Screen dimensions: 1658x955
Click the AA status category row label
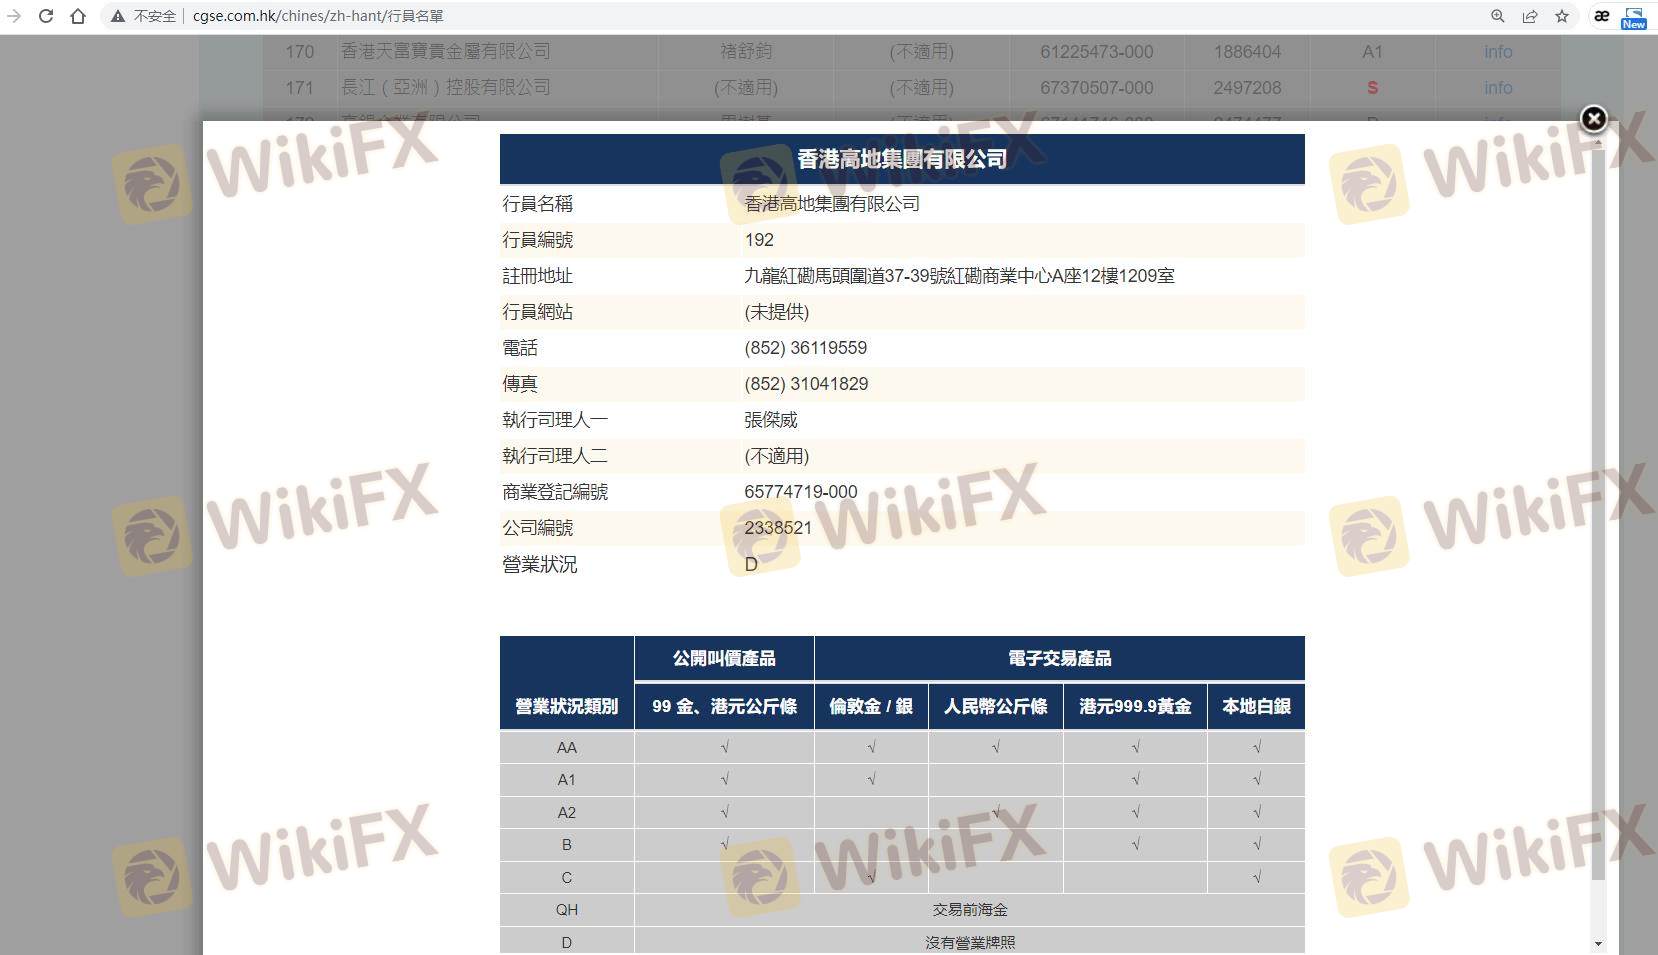coord(567,748)
